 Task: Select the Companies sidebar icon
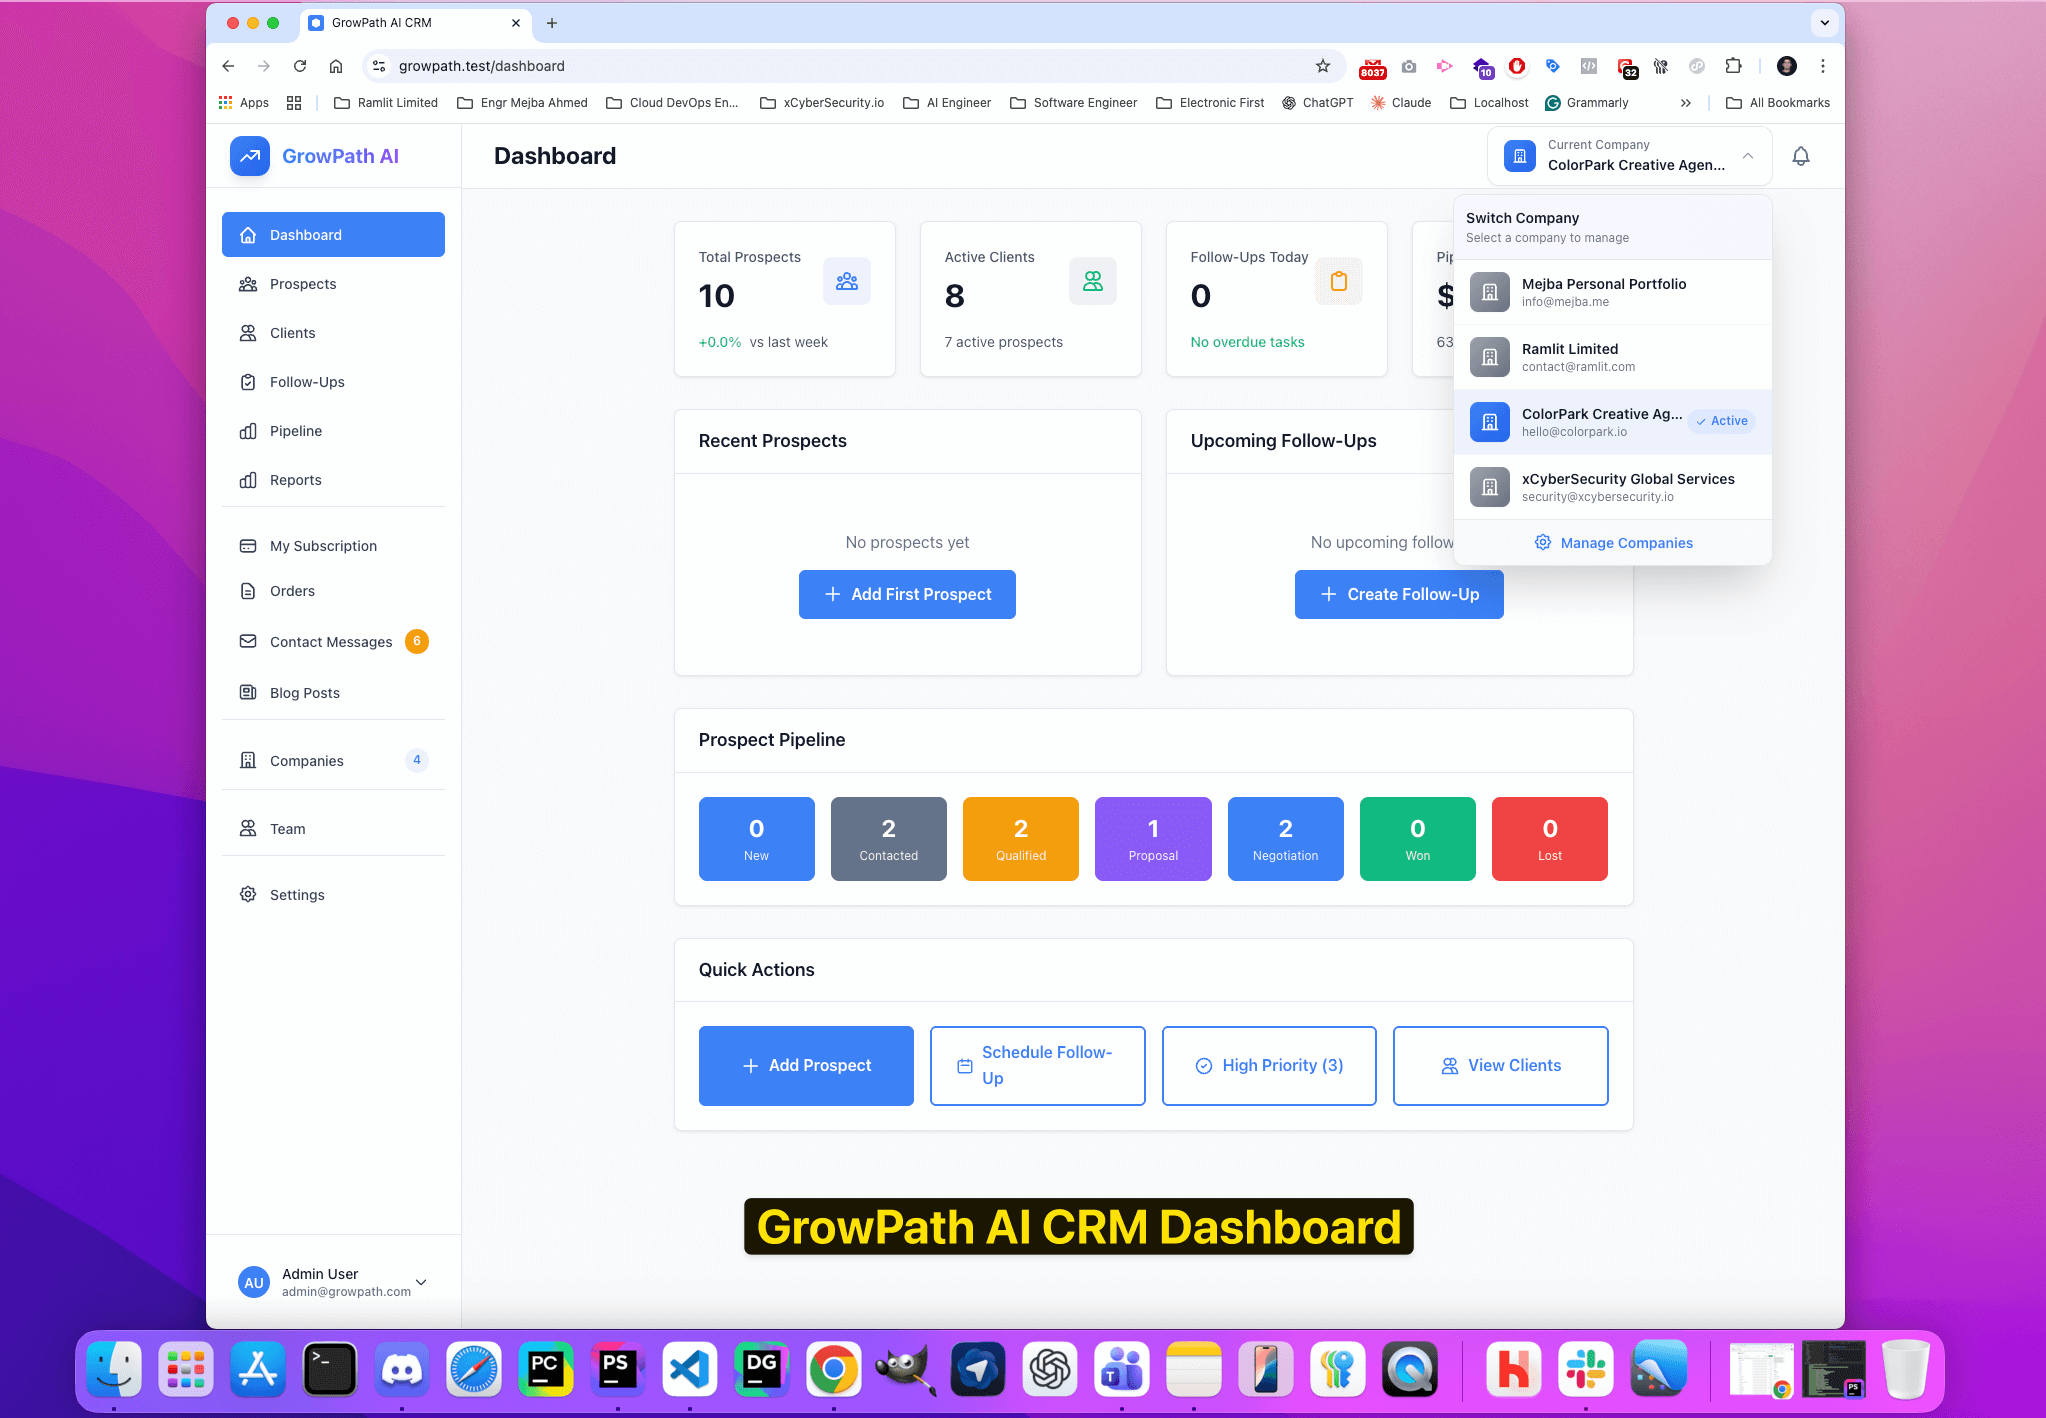[248, 760]
